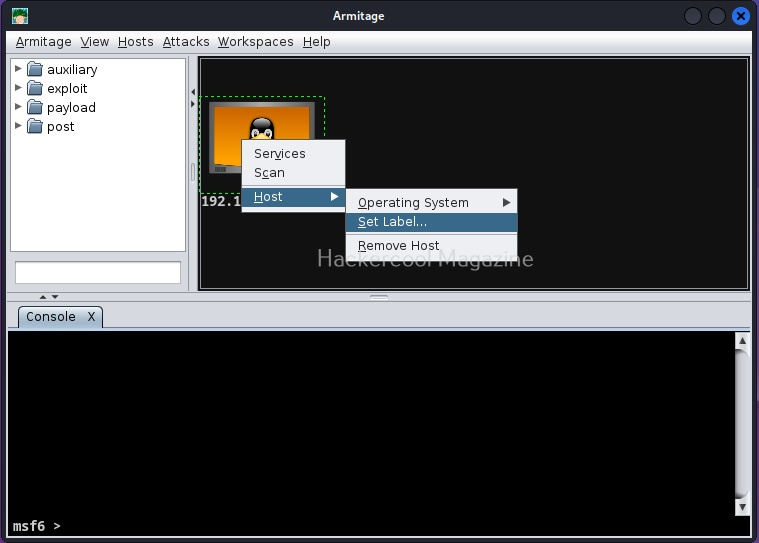The image size is (759, 543).
Task: Click the up arrow on horizontal splitter
Action: click(43, 297)
